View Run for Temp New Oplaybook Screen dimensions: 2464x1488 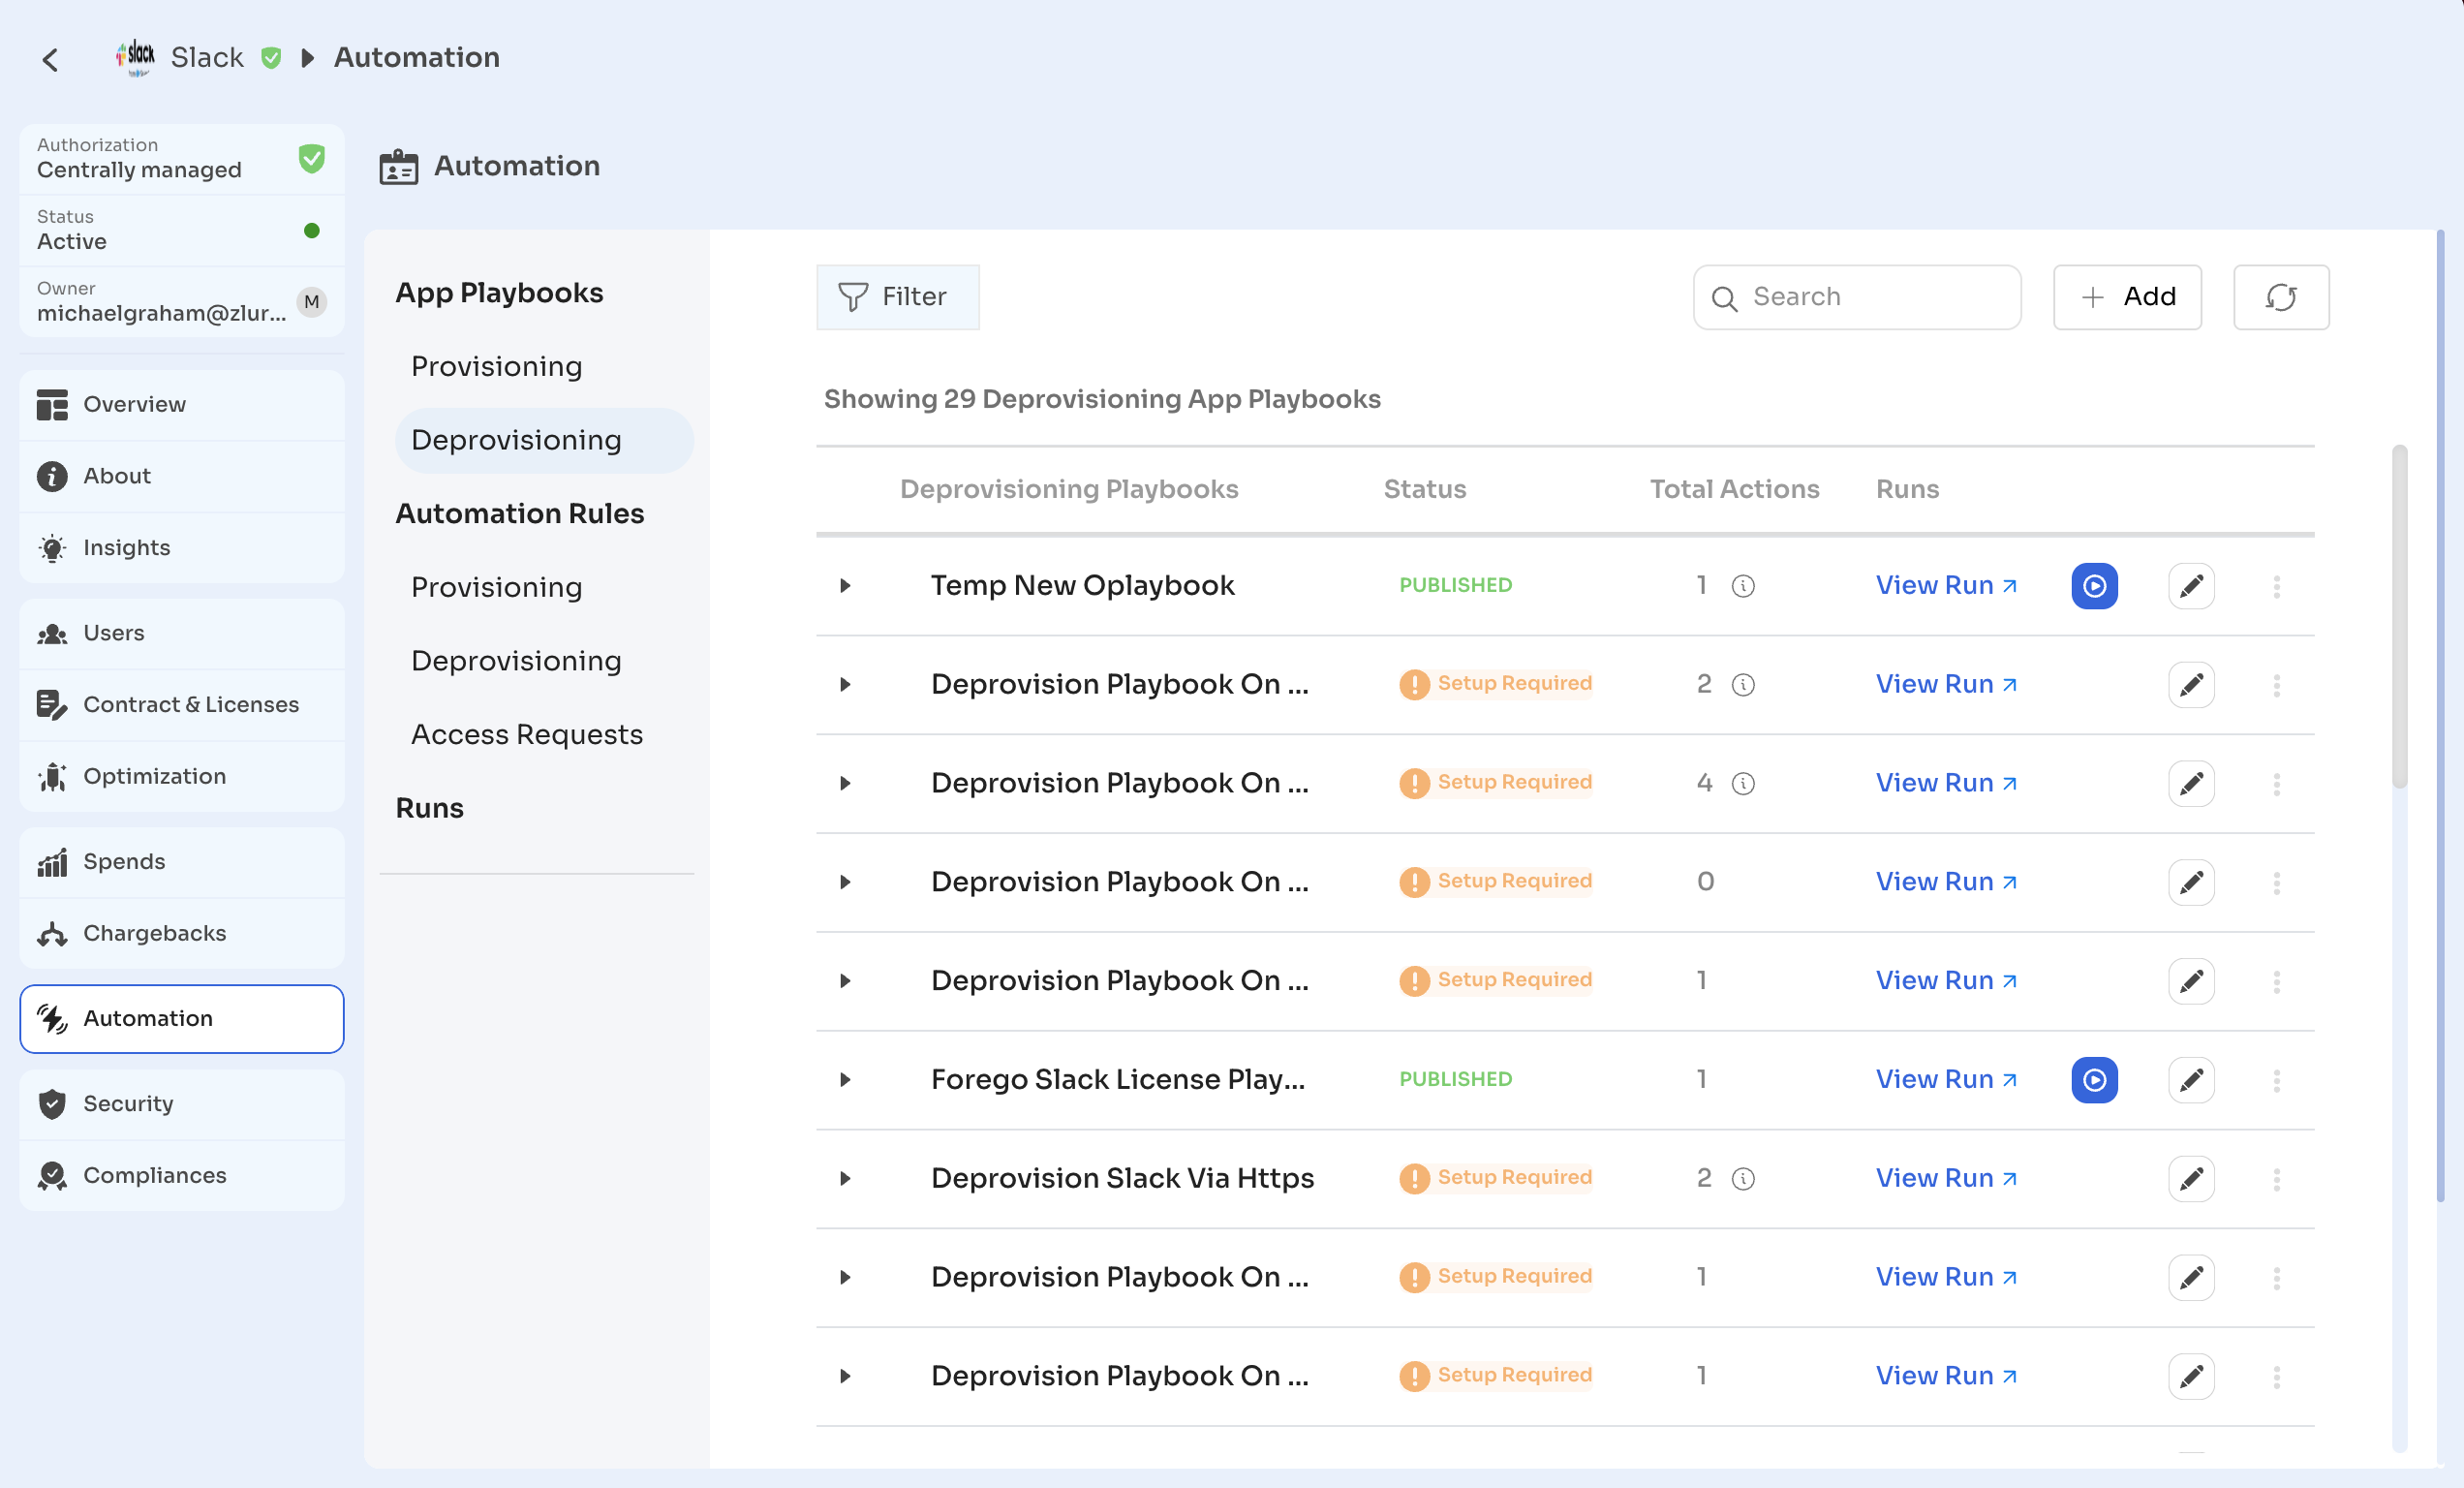pyautogui.click(x=1945, y=586)
